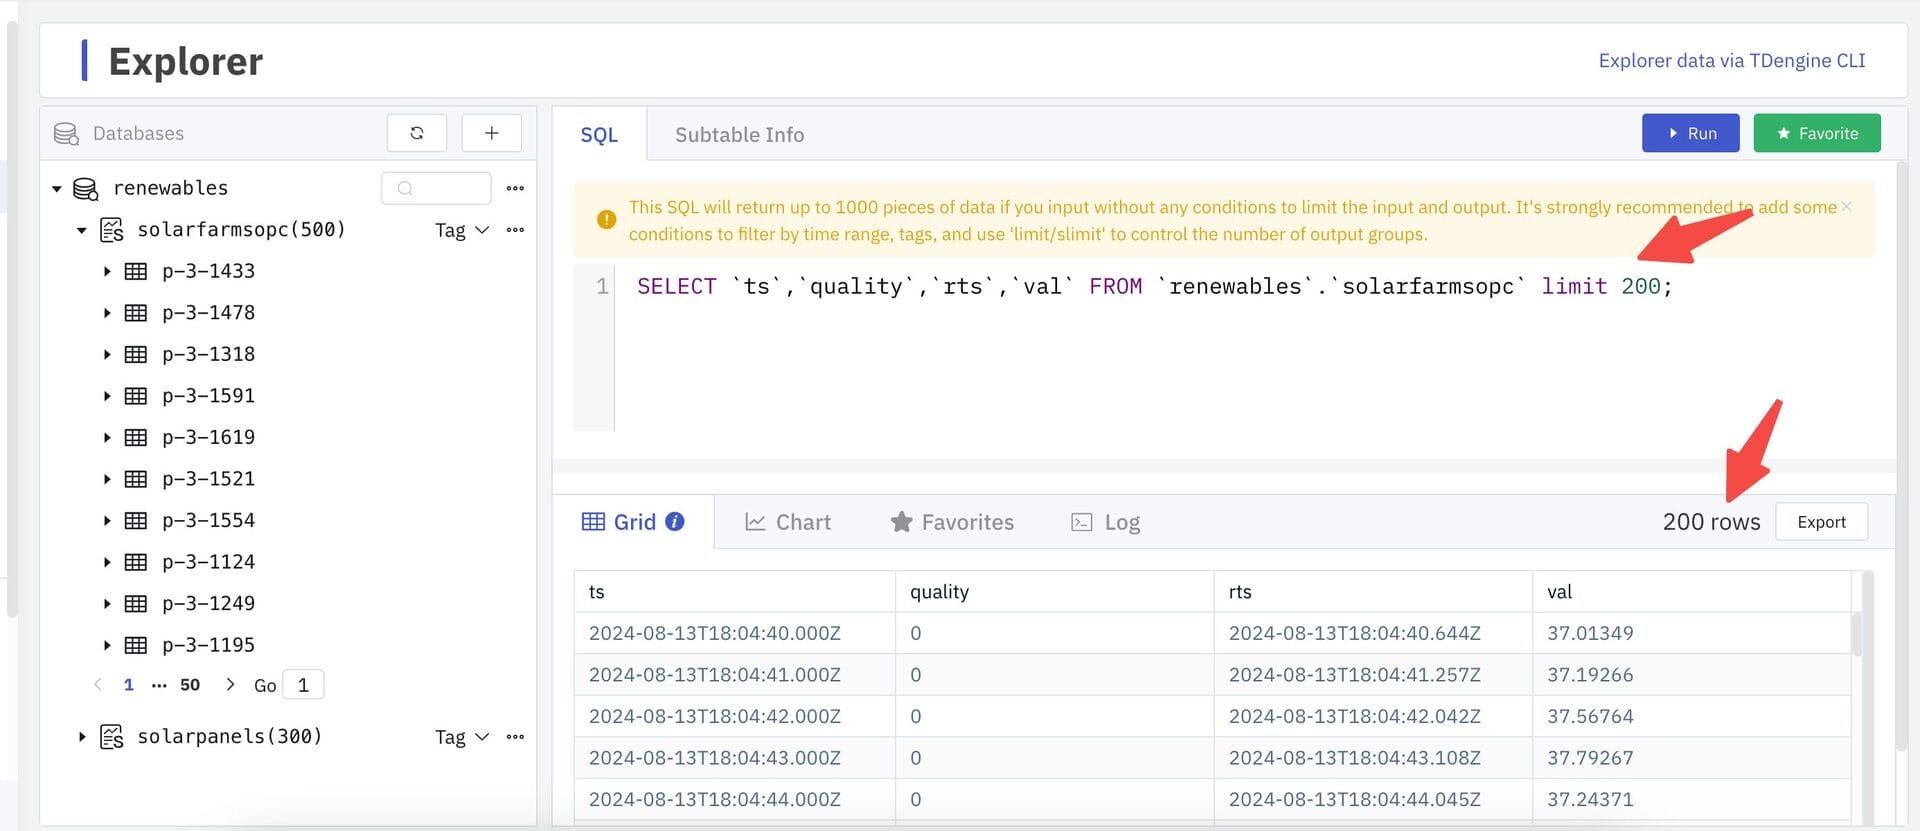Open the renewables database more options menu

coord(515,188)
